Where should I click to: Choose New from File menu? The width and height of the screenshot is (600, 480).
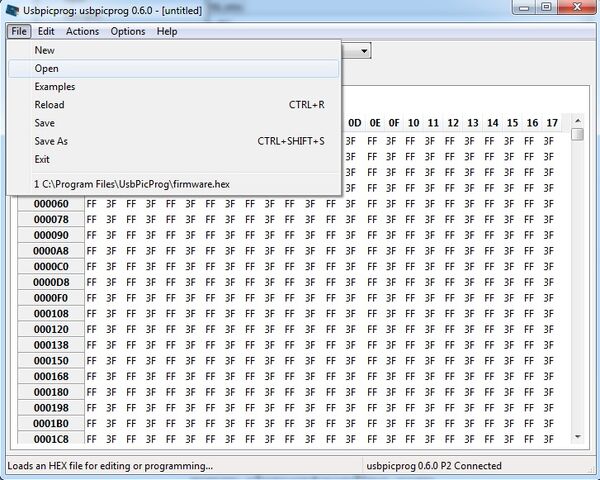tap(173, 50)
